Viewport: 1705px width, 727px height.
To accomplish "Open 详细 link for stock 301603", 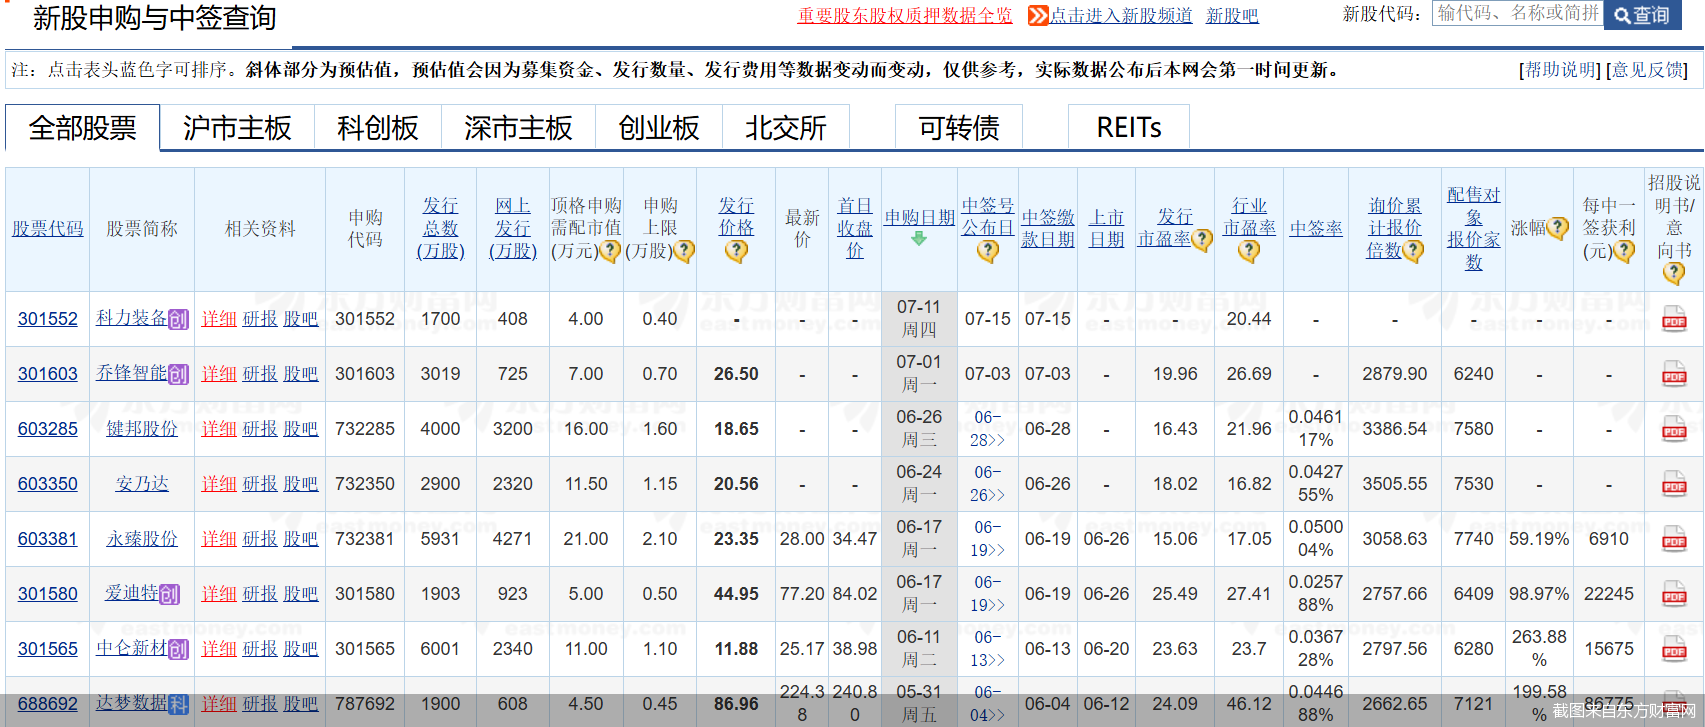I will (x=219, y=374).
